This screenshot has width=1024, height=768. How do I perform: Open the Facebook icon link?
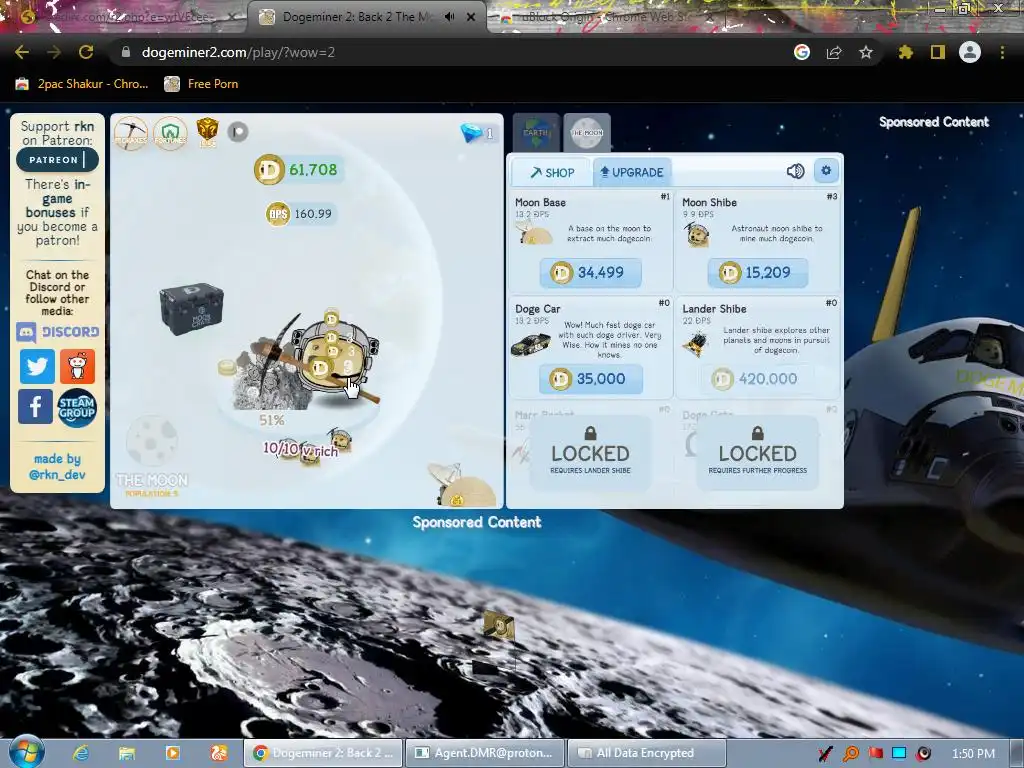tap(35, 406)
